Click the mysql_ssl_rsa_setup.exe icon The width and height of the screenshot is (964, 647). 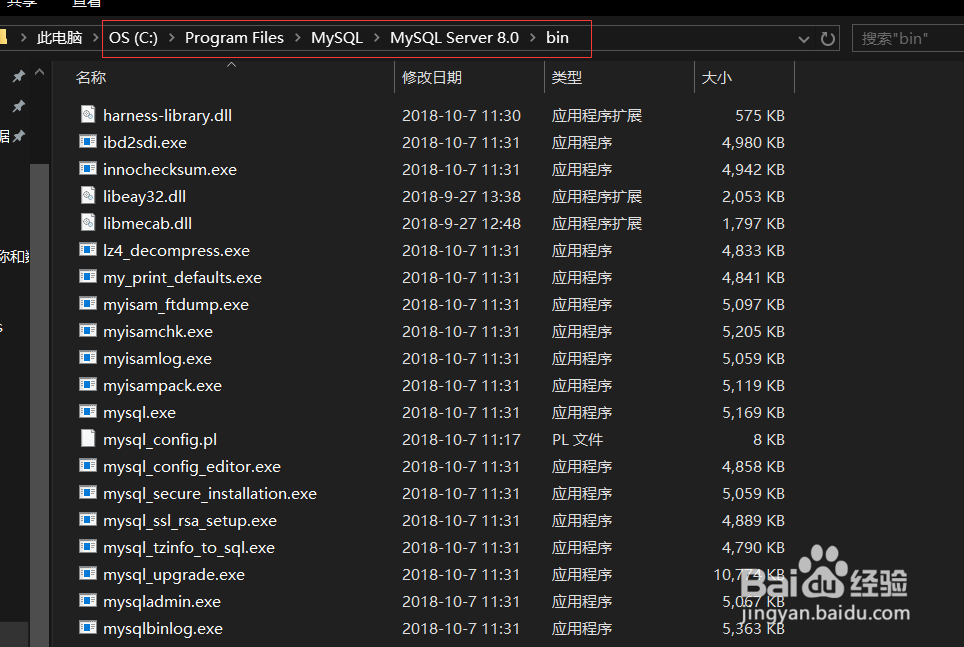pos(88,520)
